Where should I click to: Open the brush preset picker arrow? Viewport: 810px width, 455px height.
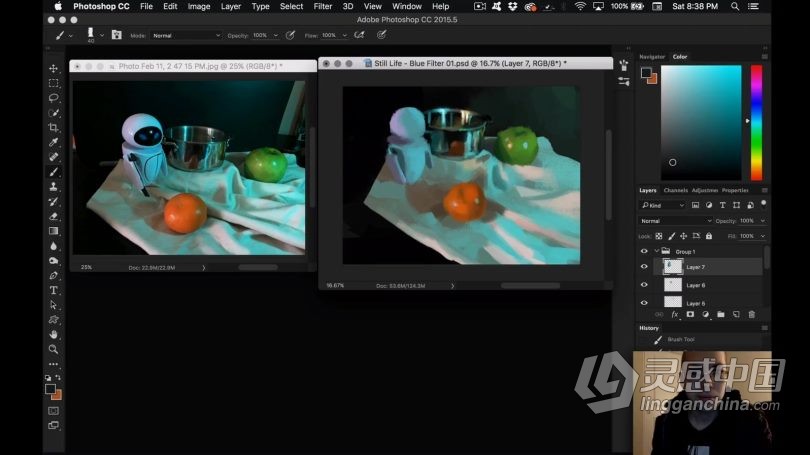click(x=102, y=35)
